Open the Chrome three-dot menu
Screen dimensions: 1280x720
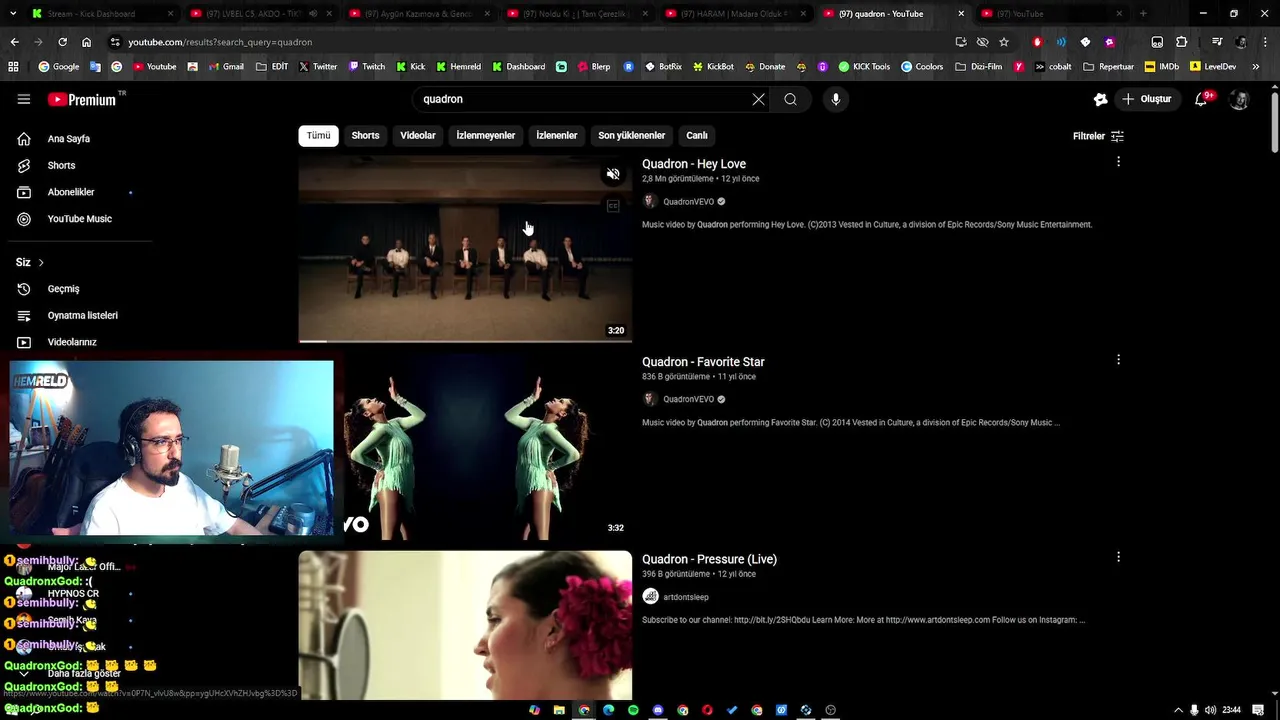[x=1264, y=42]
